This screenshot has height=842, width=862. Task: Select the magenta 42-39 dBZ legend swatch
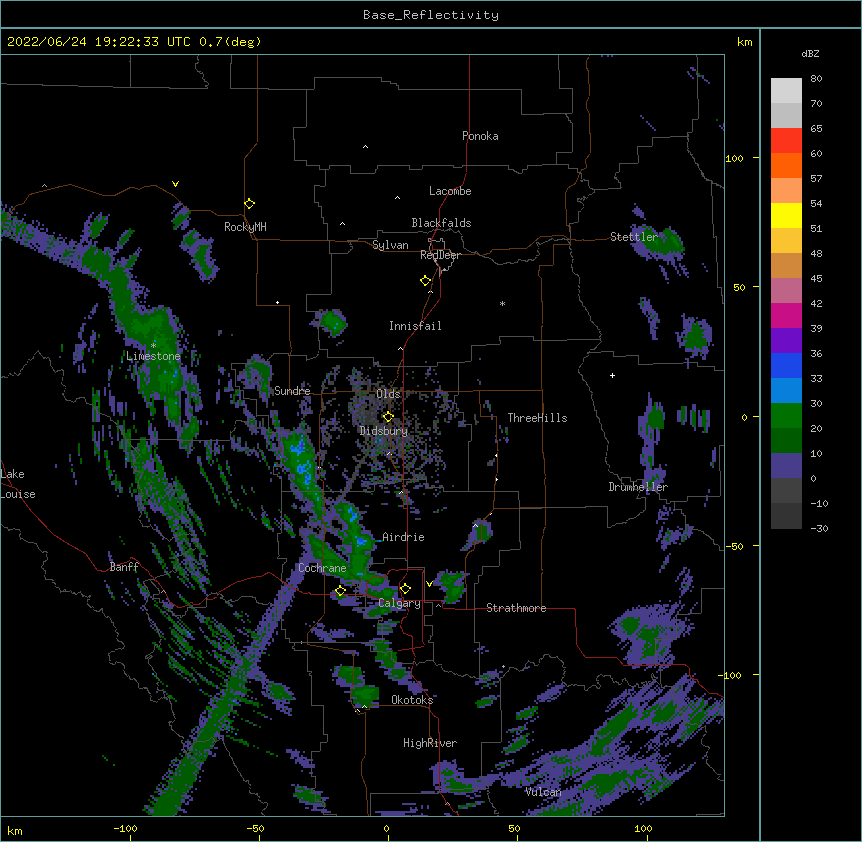pos(786,315)
